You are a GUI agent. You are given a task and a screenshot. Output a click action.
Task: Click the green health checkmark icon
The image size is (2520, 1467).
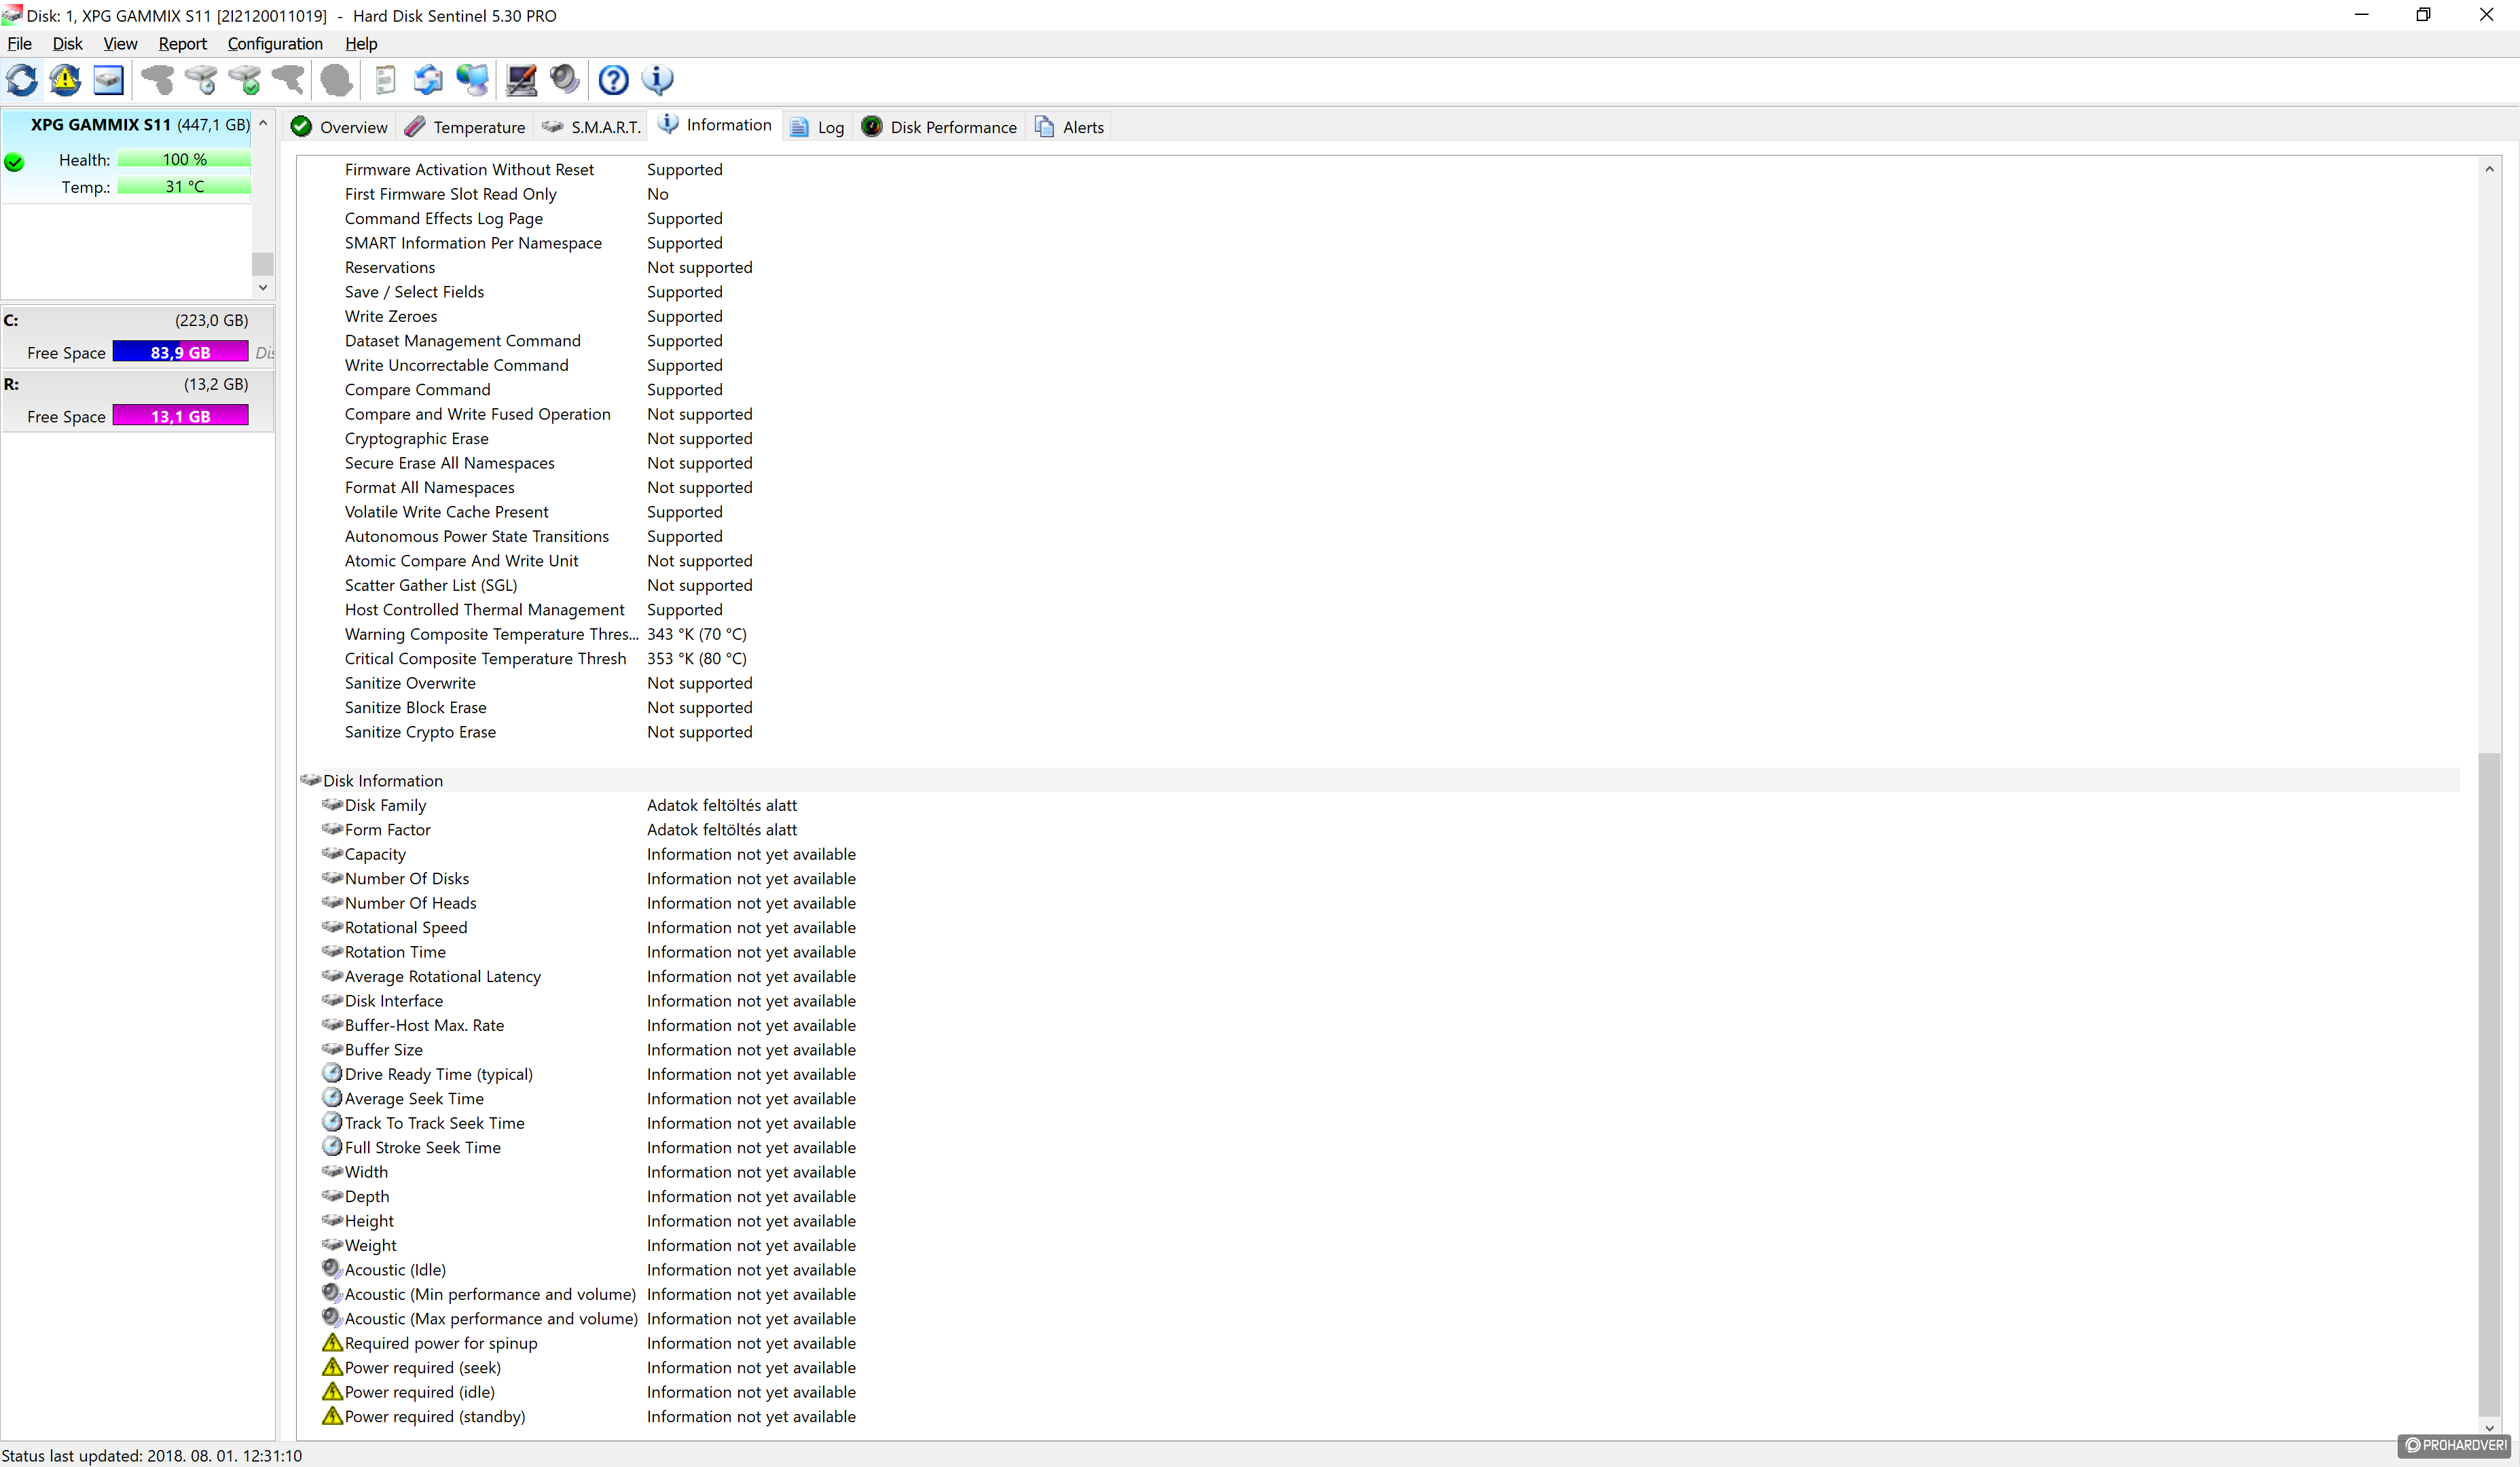15,162
